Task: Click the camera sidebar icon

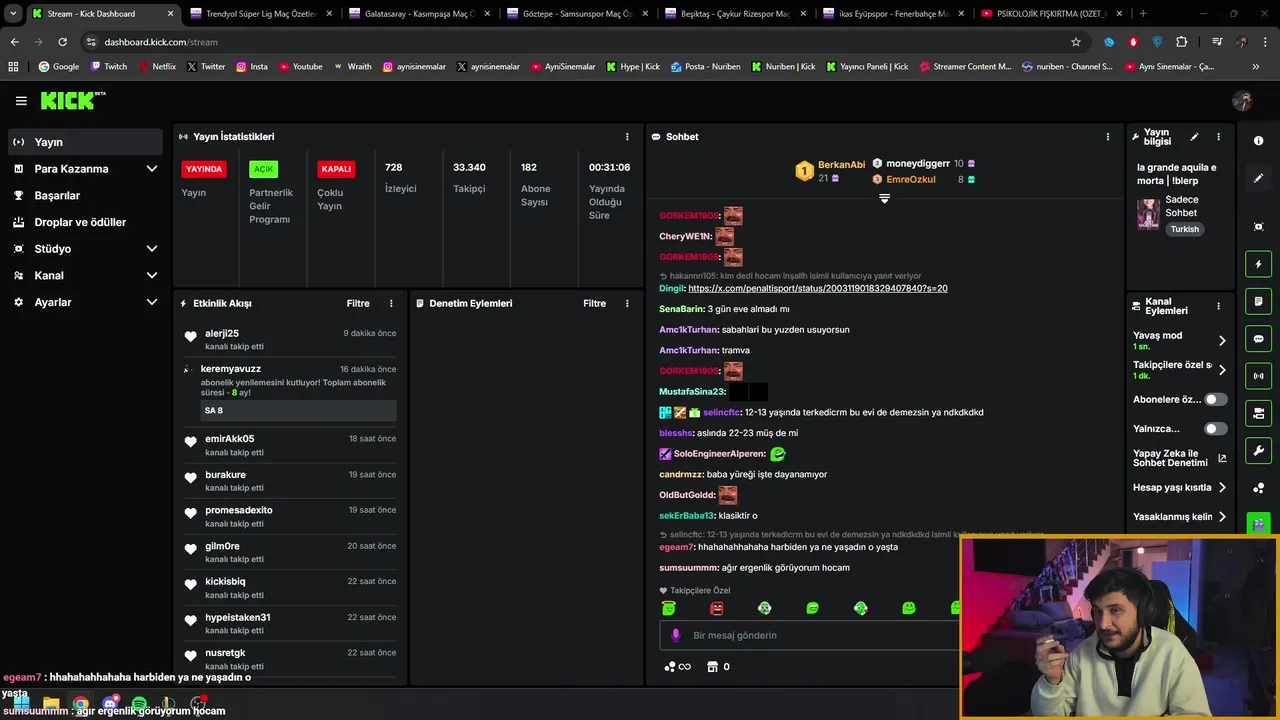Action: pyautogui.click(x=1258, y=413)
